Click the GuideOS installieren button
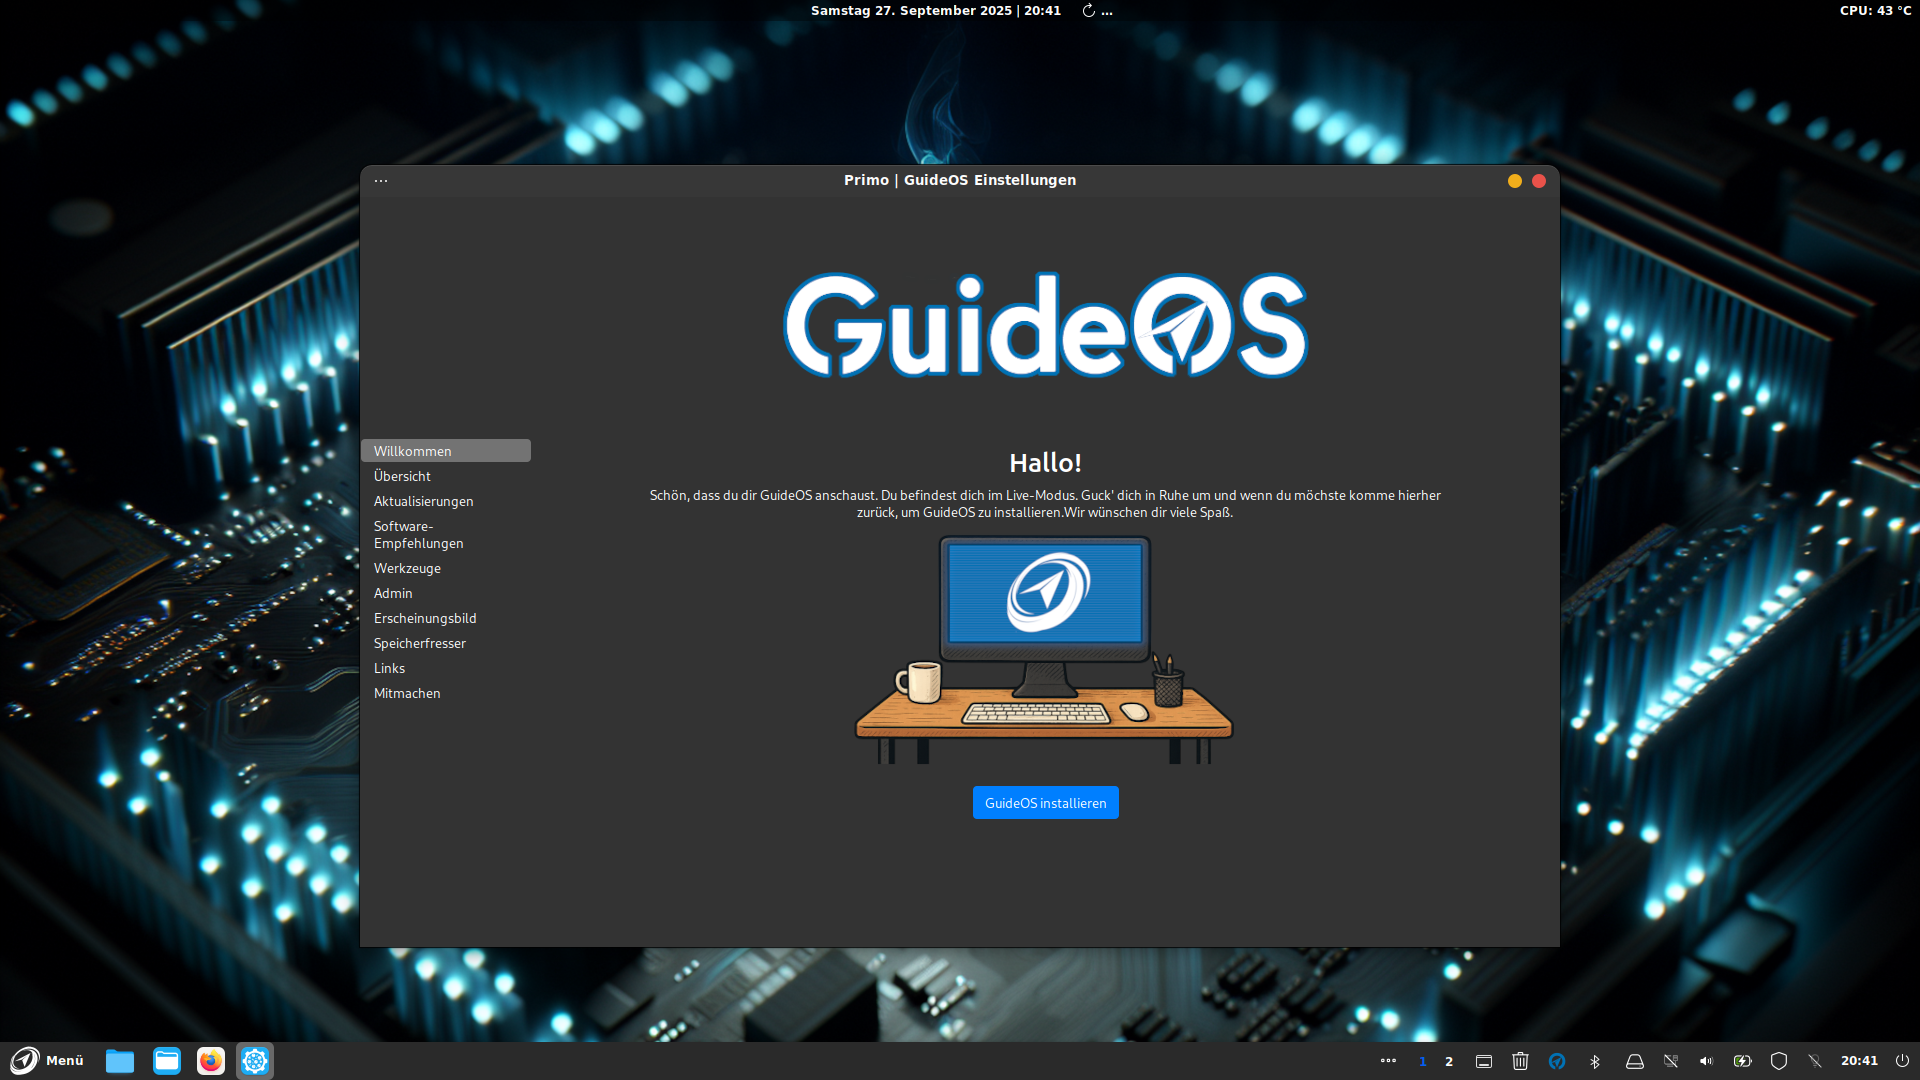This screenshot has width=1920, height=1080. point(1045,803)
